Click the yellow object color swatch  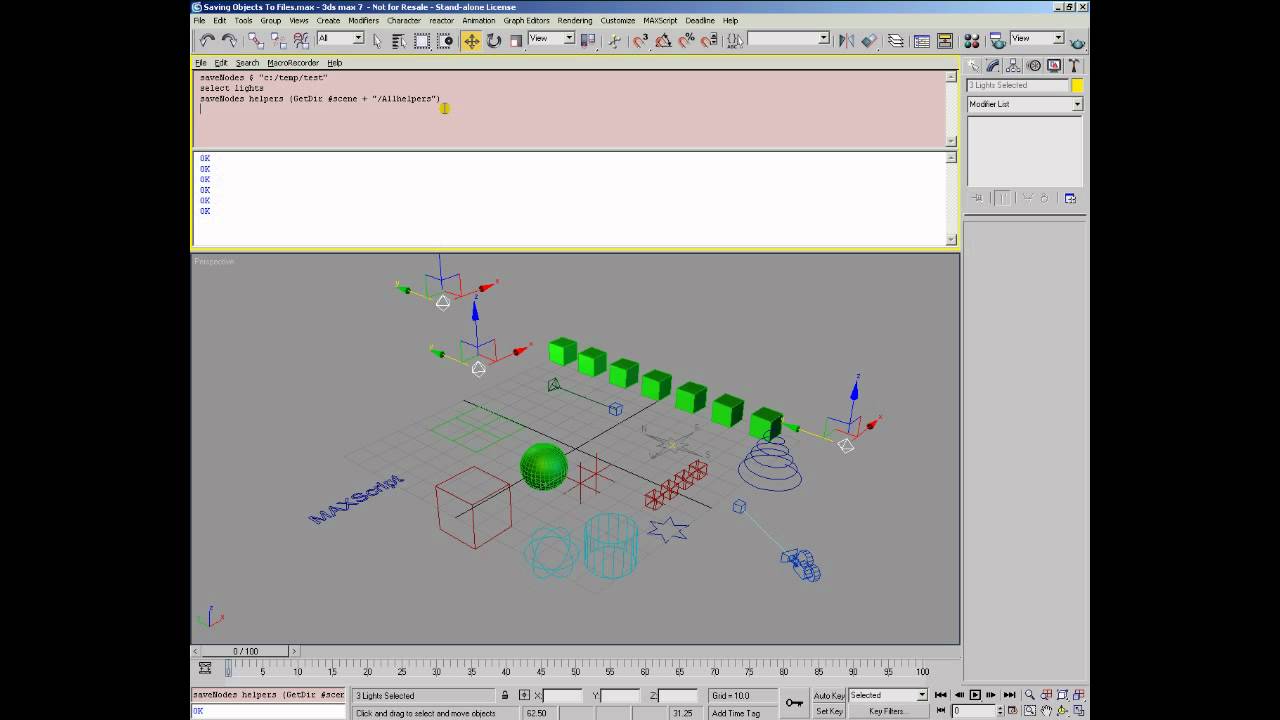pos(1077,85)
